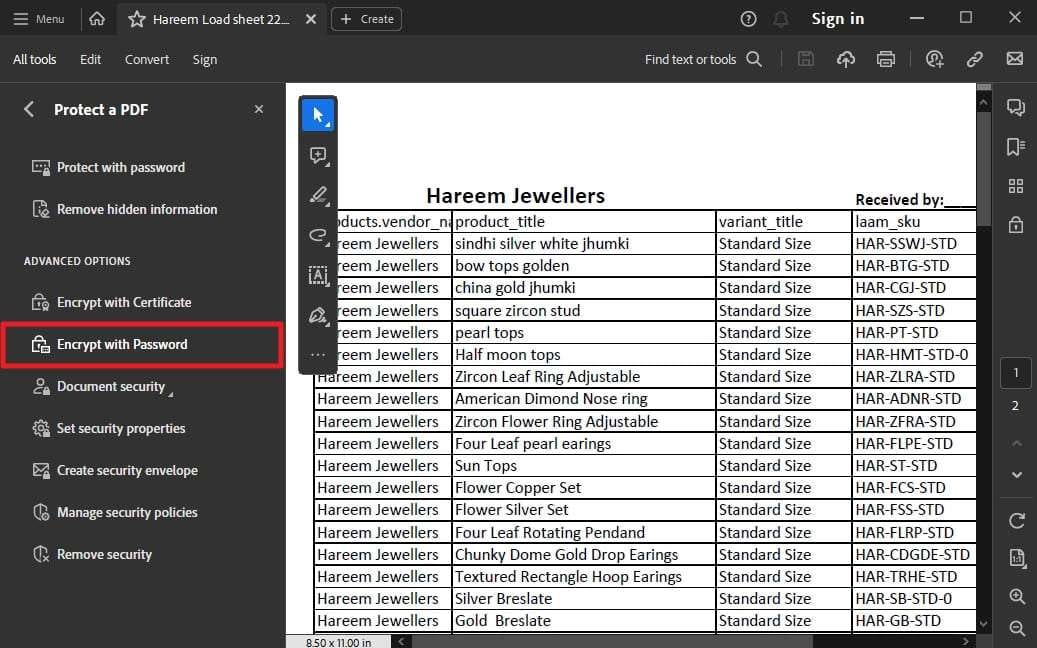Click Find text or tools search
This screenshot has height=648, width=1037.
703,60
